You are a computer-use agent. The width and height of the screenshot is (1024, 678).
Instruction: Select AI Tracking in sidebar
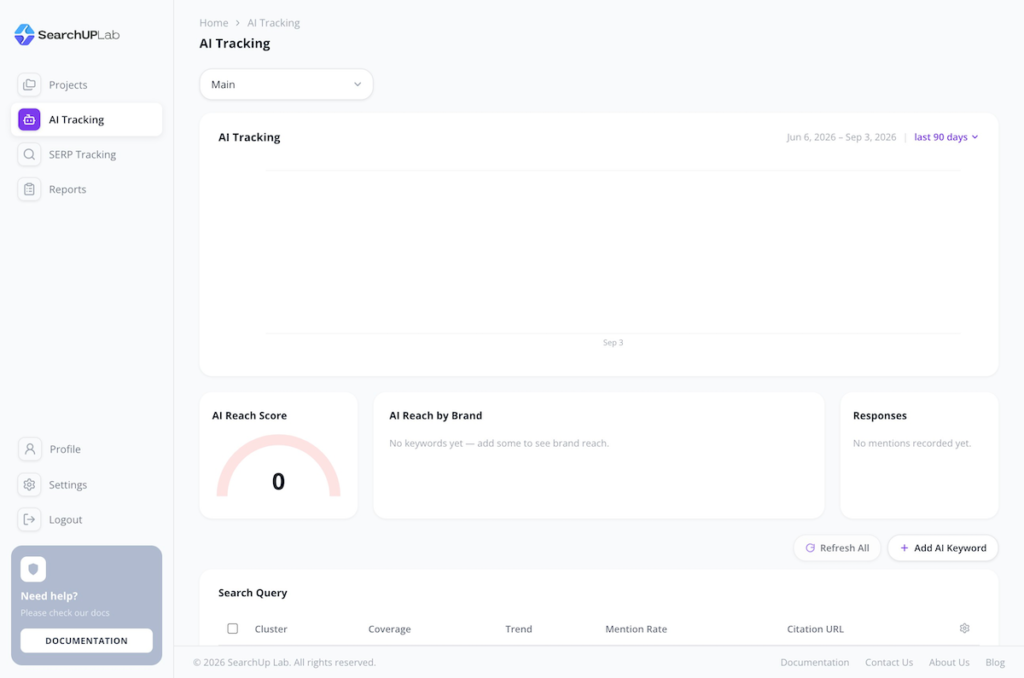pos(86,120)
